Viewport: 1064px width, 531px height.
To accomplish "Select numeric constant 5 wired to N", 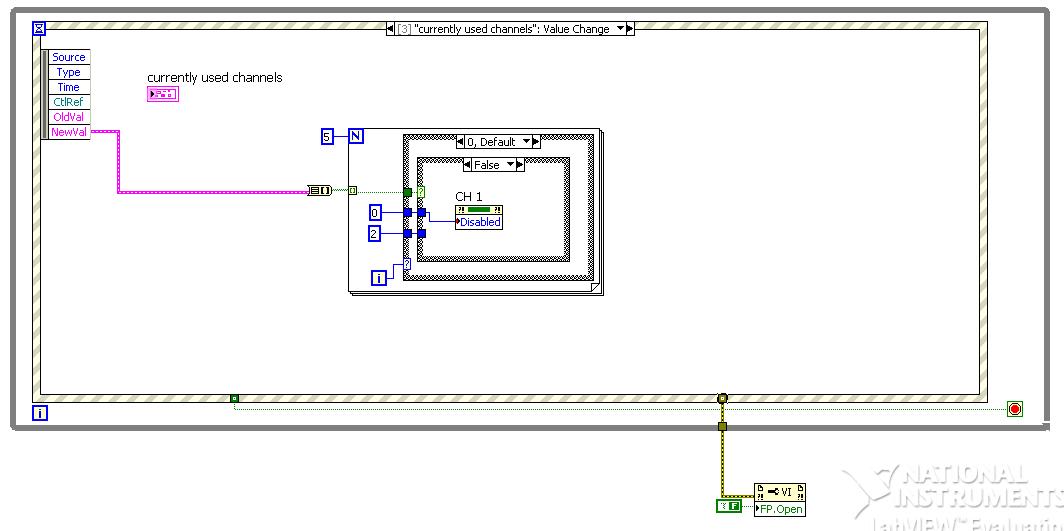I will (x=327, y=137).
